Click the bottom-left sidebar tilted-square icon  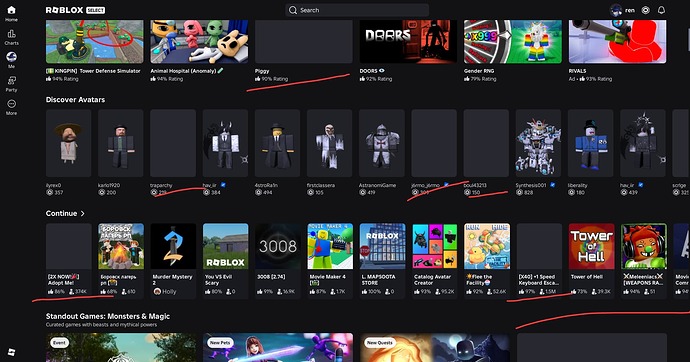click(11, 352)
